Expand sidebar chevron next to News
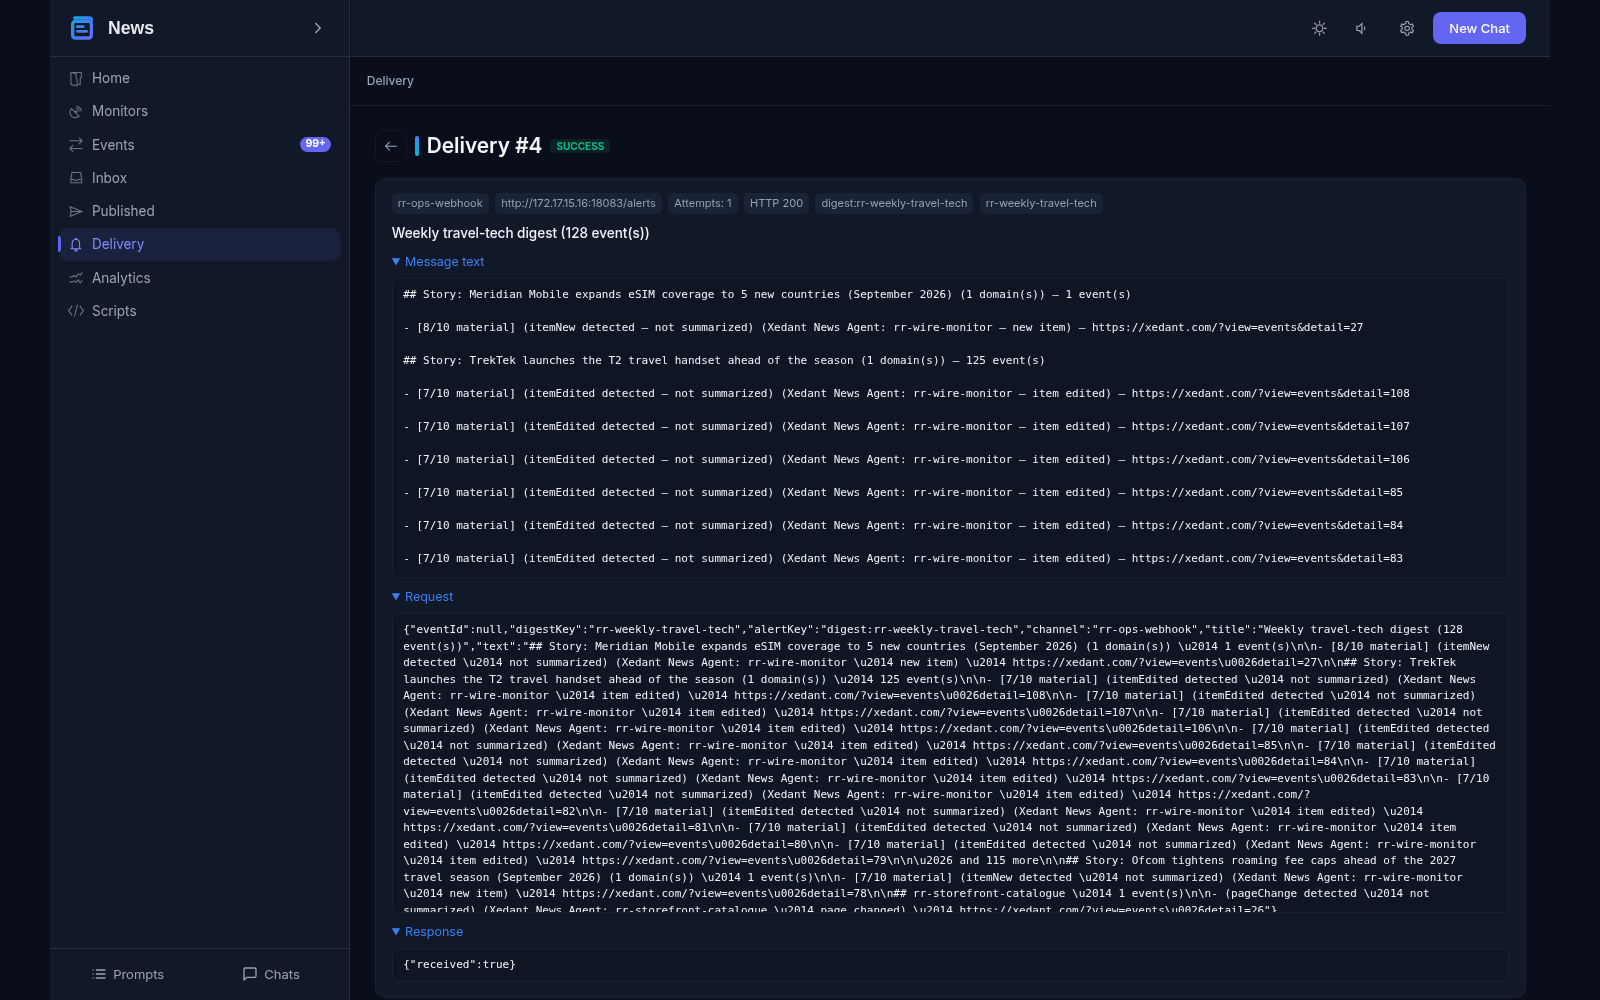This screenshot has width=1600, height=1000. point(318,28)
